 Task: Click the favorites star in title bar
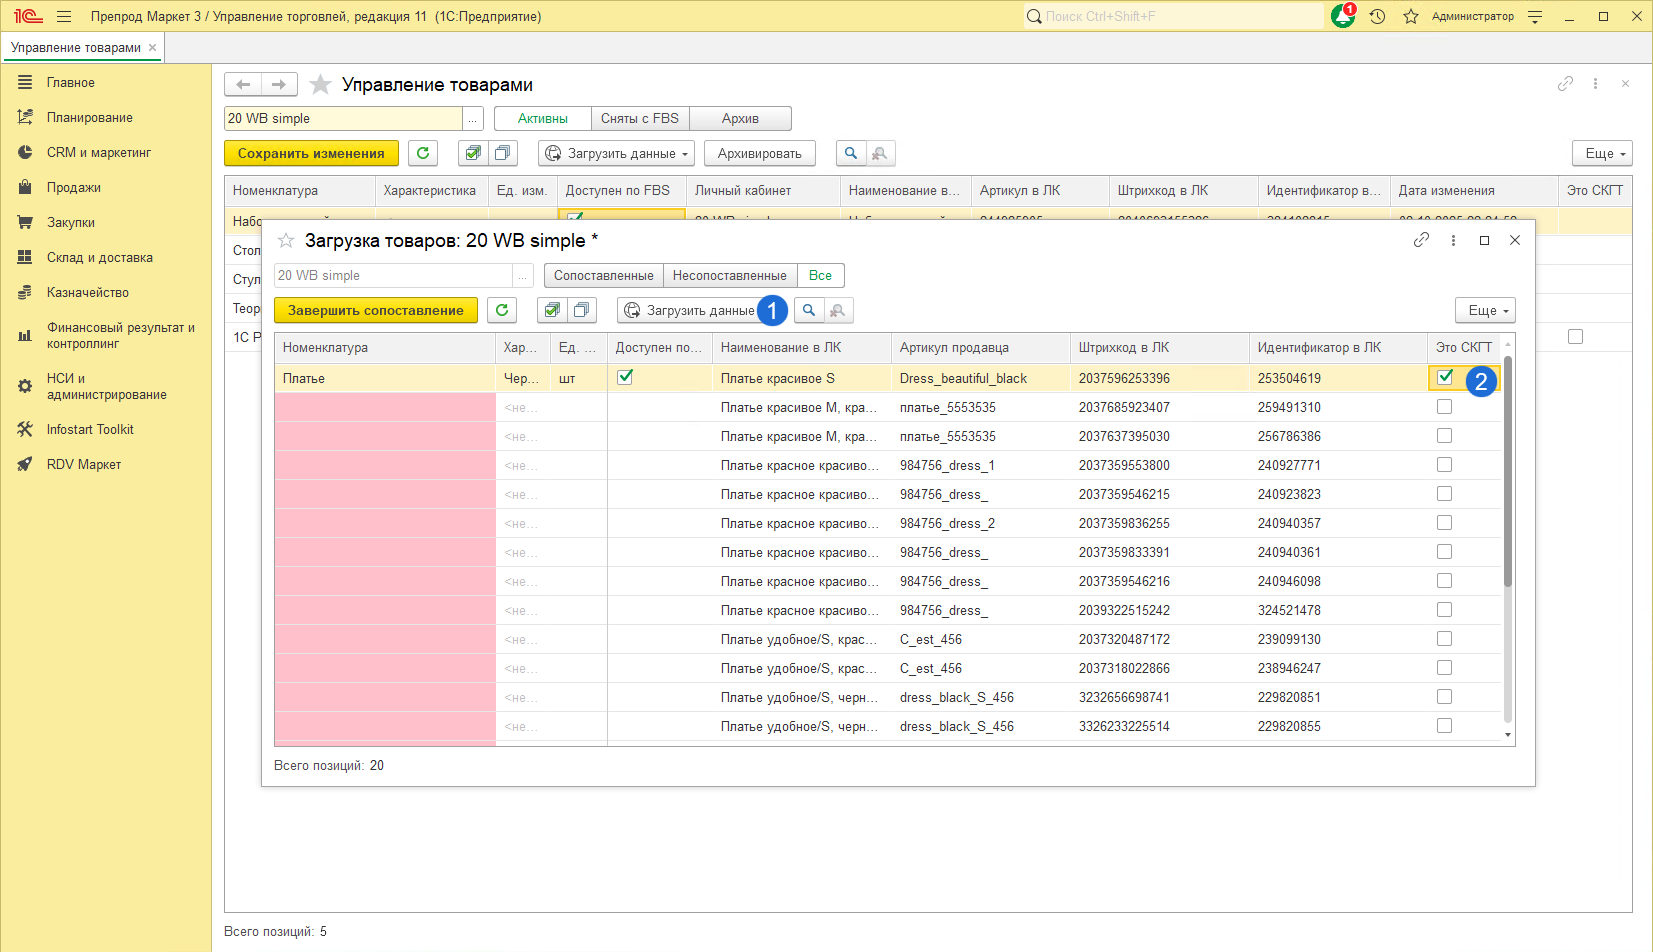(x=1410, y=16)
